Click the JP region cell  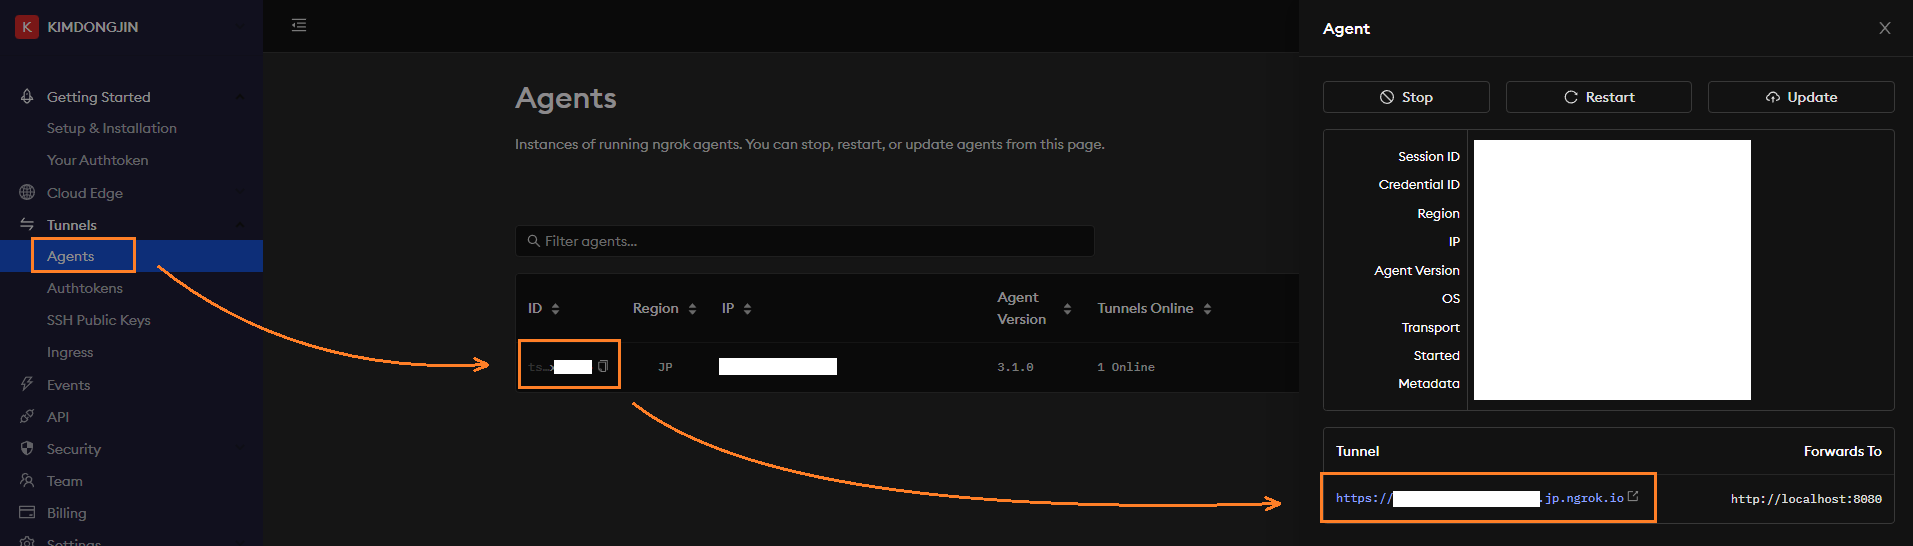click(x=665, y=367)
